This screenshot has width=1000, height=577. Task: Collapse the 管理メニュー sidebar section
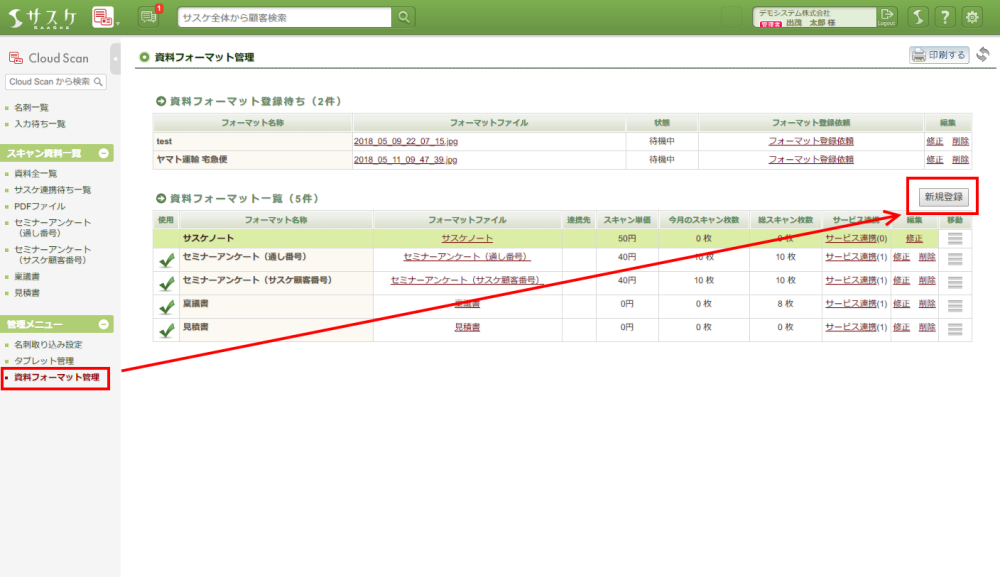103,324
